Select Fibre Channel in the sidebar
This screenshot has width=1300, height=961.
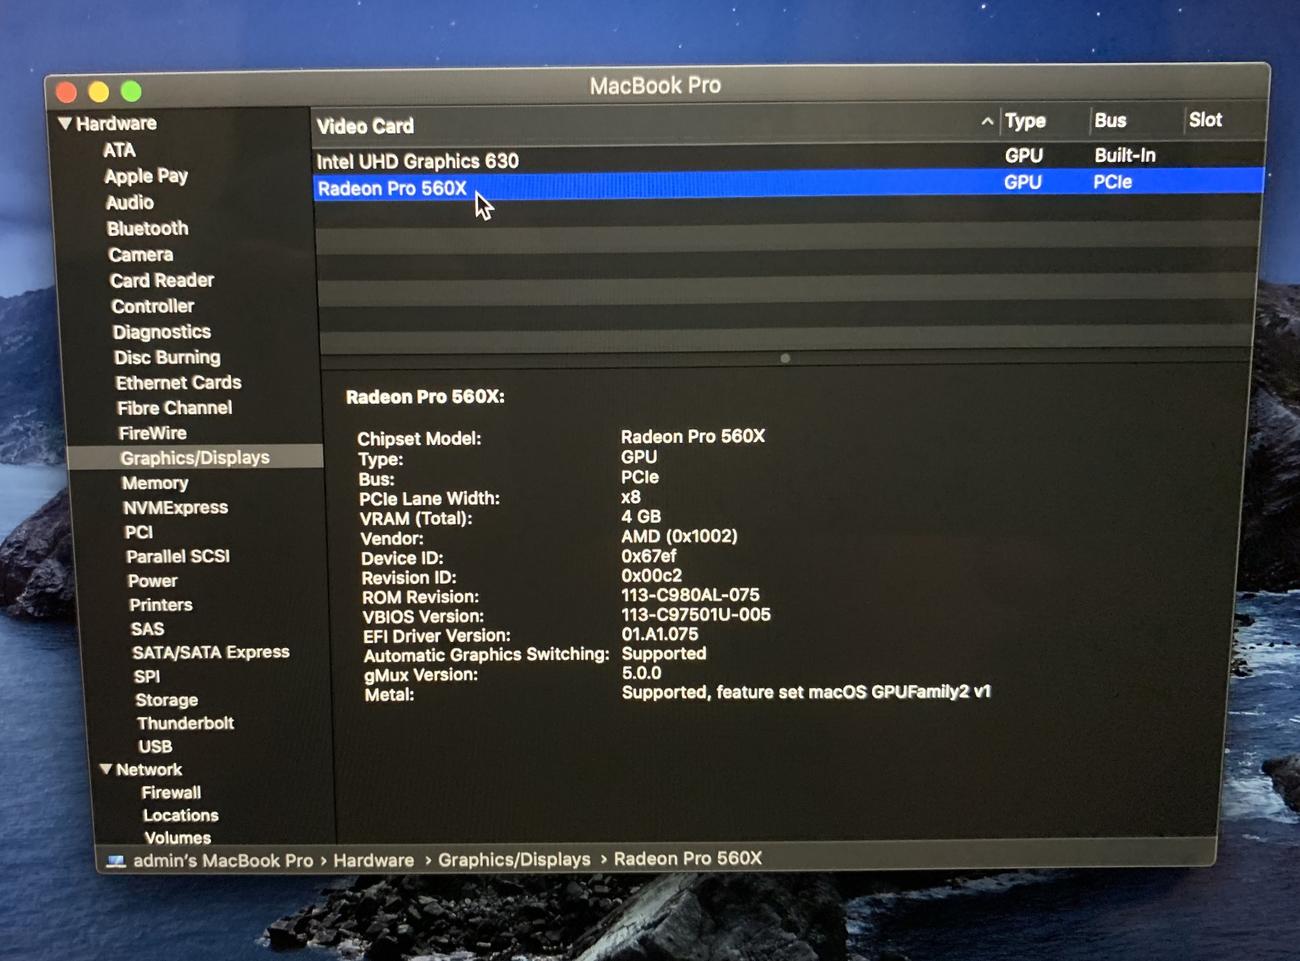coord(175,408)
